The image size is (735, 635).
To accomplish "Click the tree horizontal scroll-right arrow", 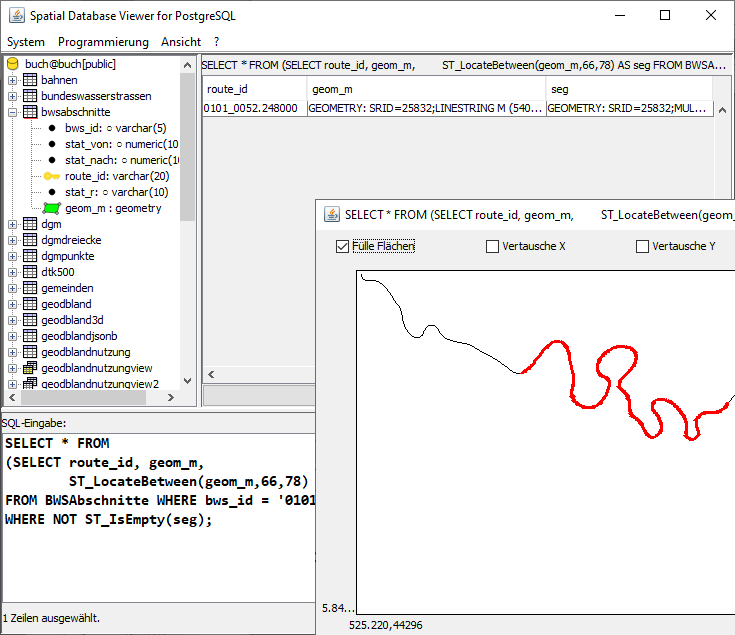I will (171, 397).
